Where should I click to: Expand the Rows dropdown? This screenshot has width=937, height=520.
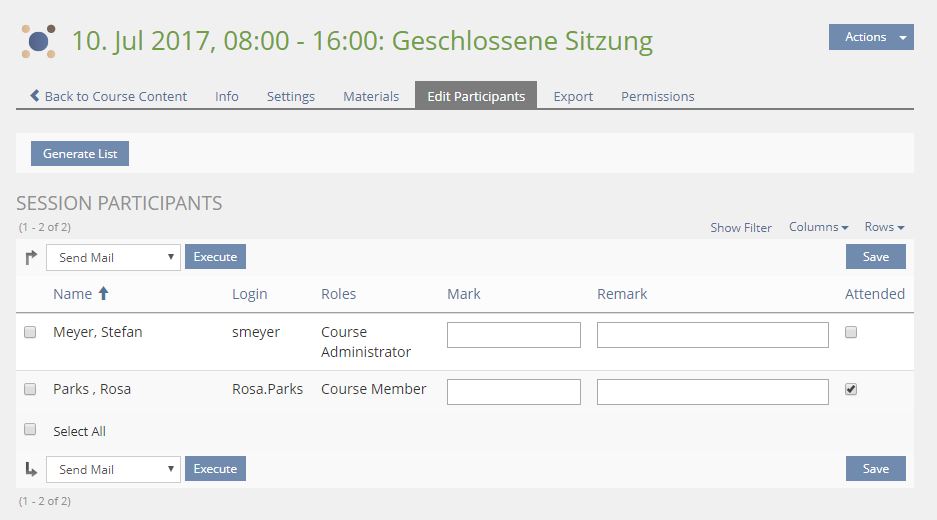click(x=884, y=227)
